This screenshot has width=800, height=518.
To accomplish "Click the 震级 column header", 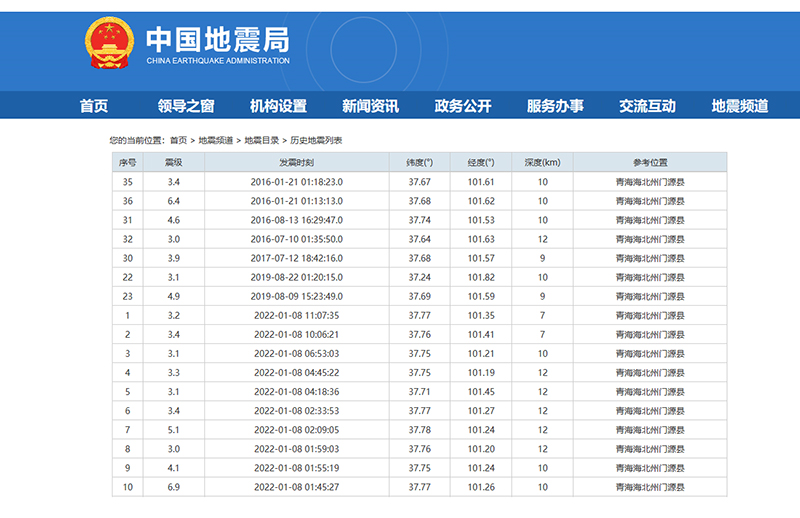I will coord(173,162).
